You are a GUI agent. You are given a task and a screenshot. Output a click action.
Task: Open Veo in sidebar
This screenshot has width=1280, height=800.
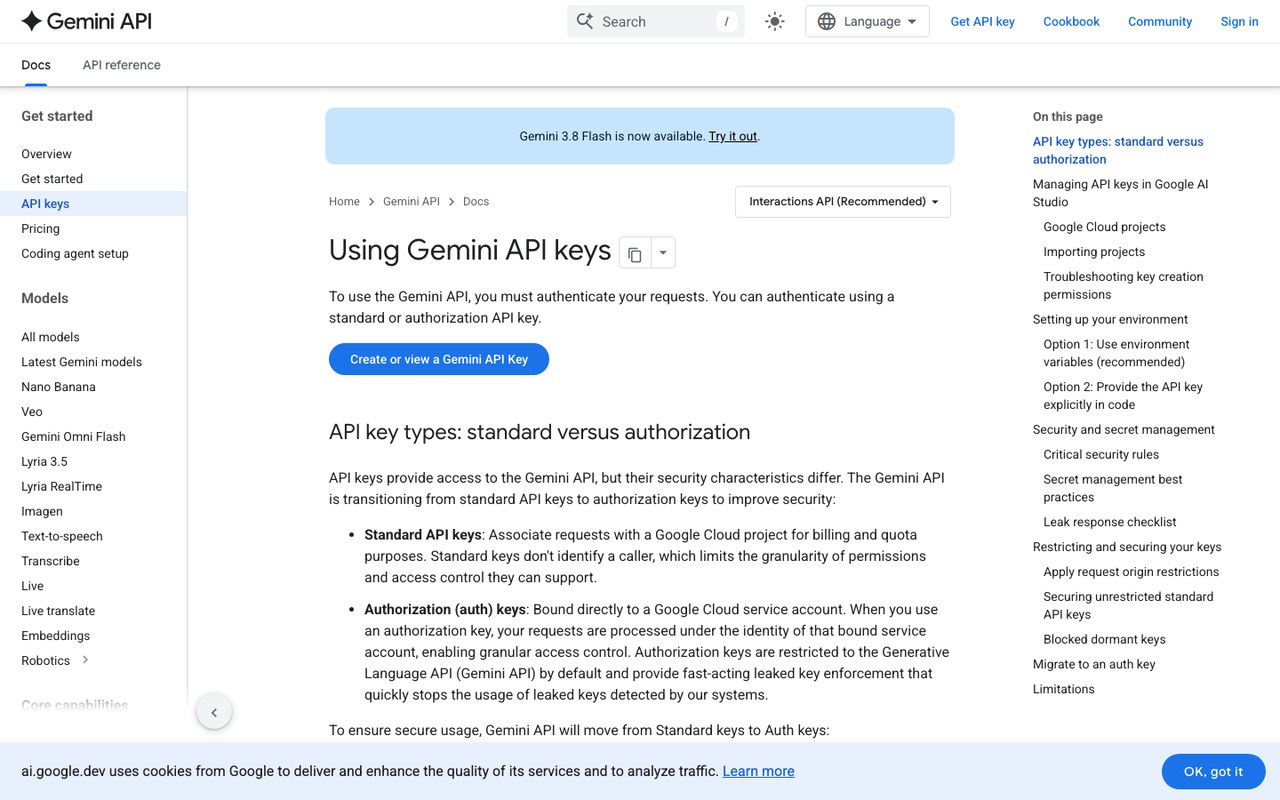32,412
